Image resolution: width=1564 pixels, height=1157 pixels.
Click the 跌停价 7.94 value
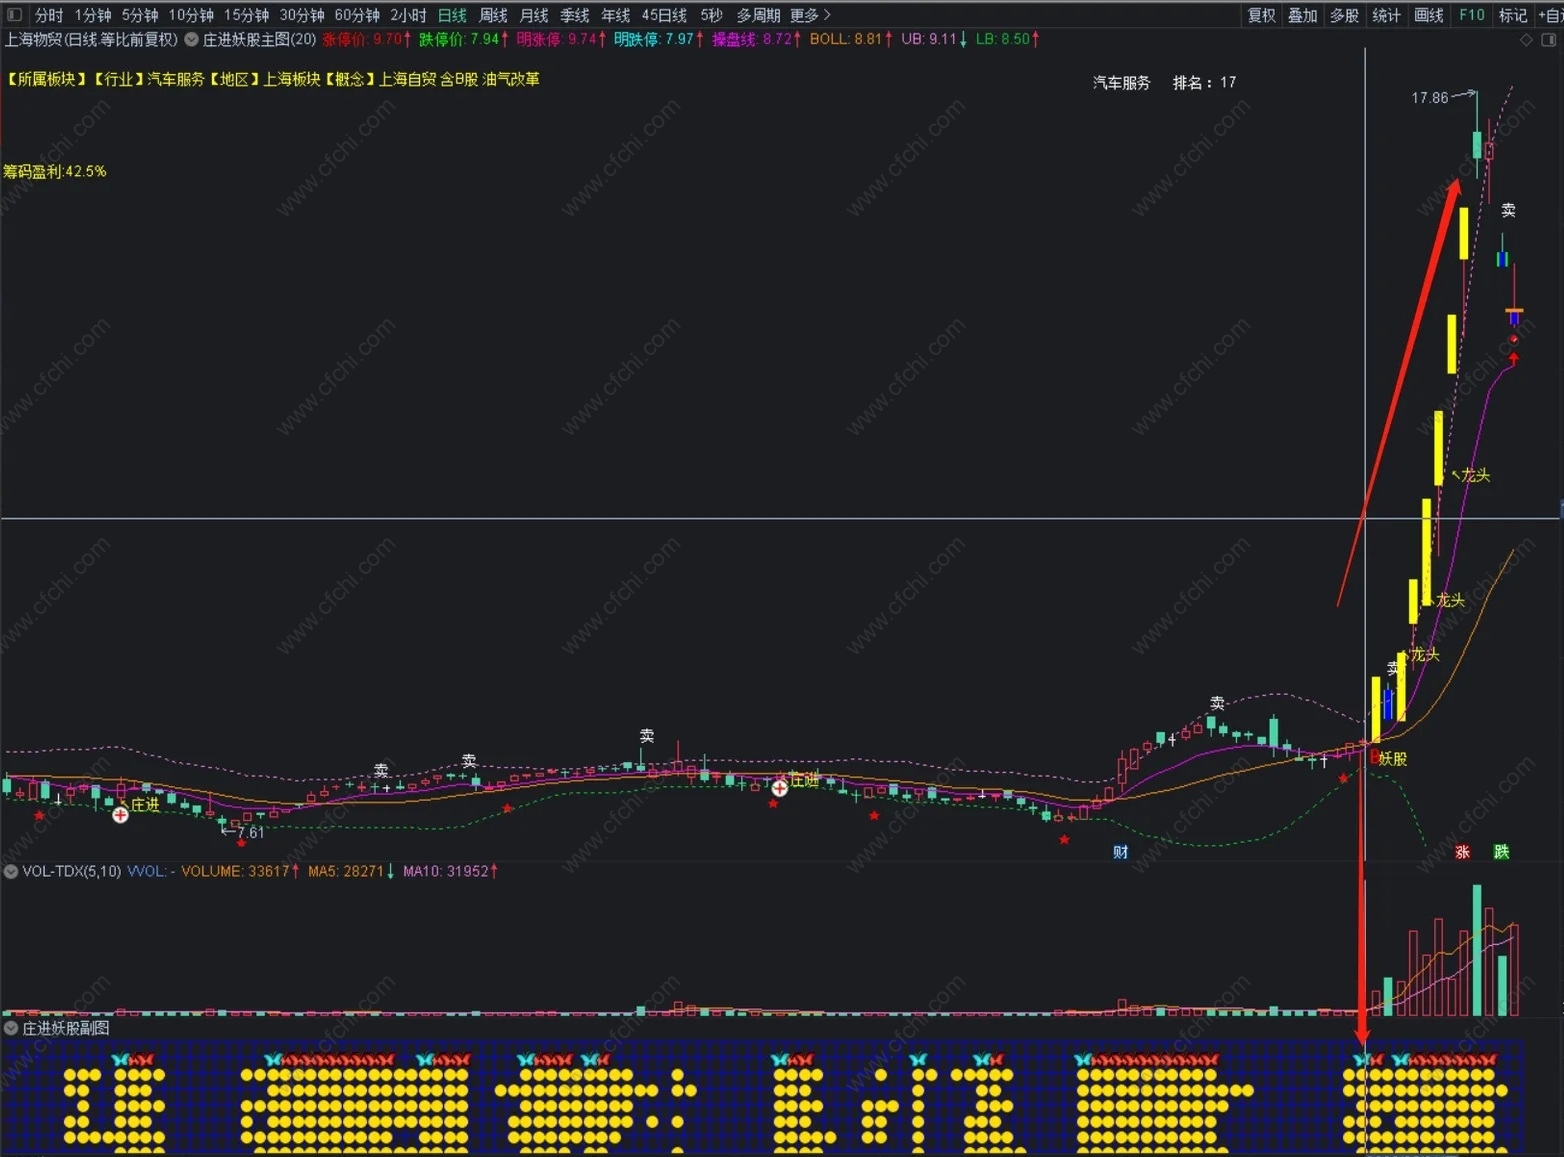click(x=464, y=40)
